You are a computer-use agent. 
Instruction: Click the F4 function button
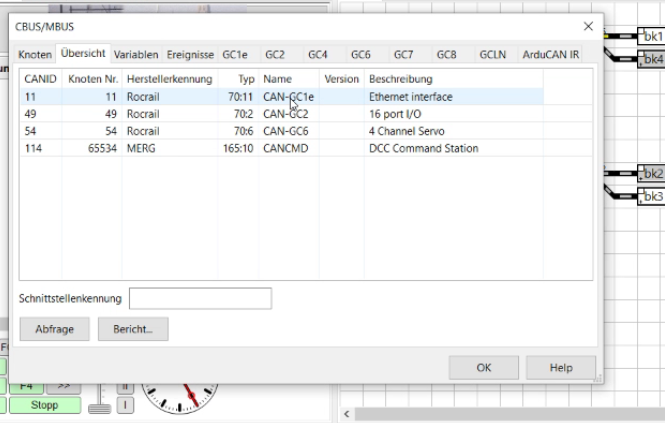[x=26, y=385]
